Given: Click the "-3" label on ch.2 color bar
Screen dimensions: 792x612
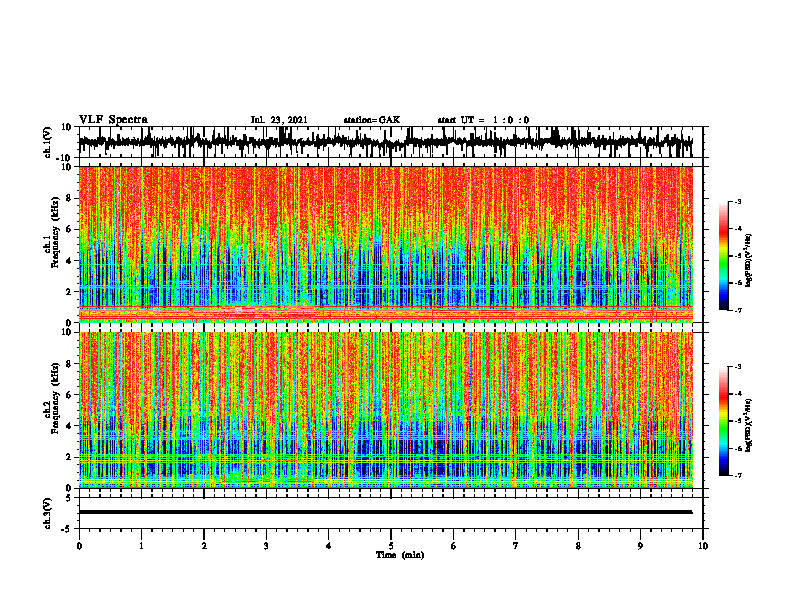Looking at the screenshot, I should pyautogui.click(x=737, y=367).
